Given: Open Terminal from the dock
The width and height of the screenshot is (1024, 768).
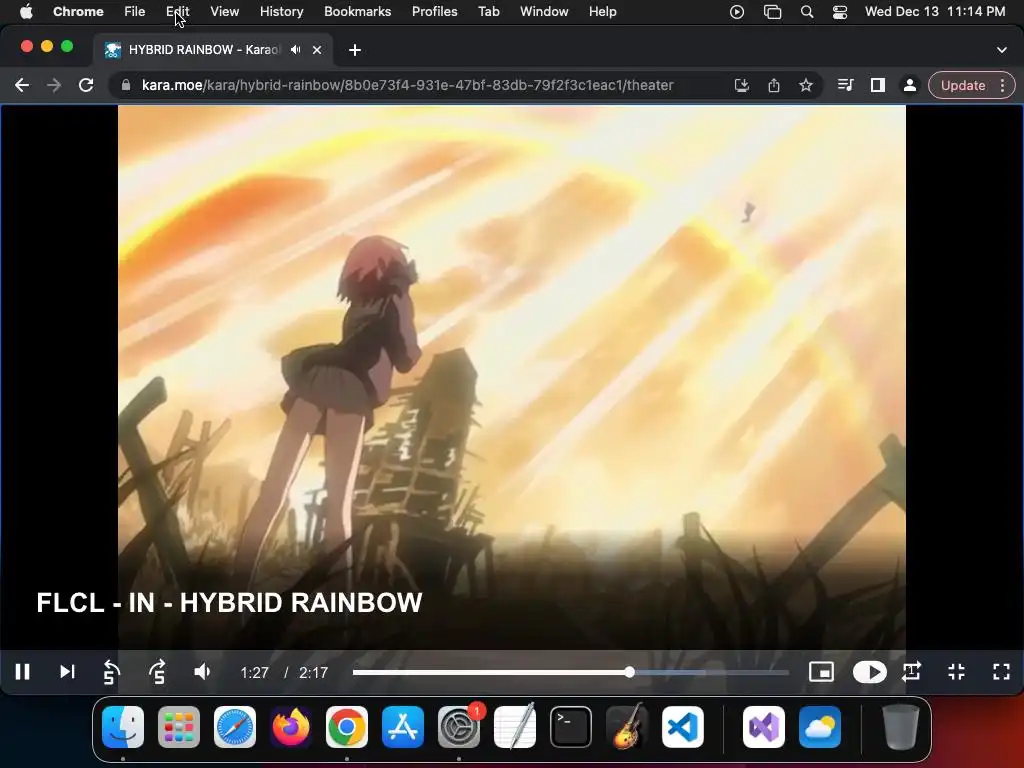Looking at the screenshot, I should 571,727.
